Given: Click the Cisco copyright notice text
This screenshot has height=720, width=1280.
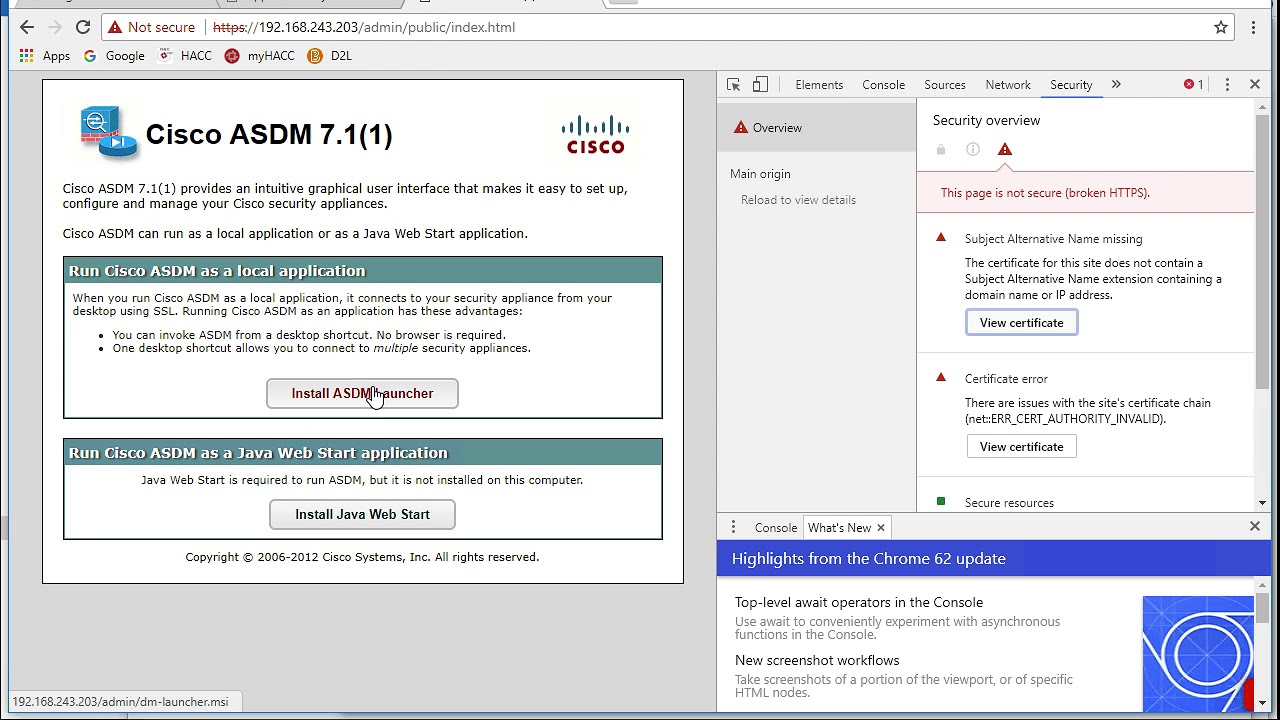Looking at the screenshot, I should (362, 557).
